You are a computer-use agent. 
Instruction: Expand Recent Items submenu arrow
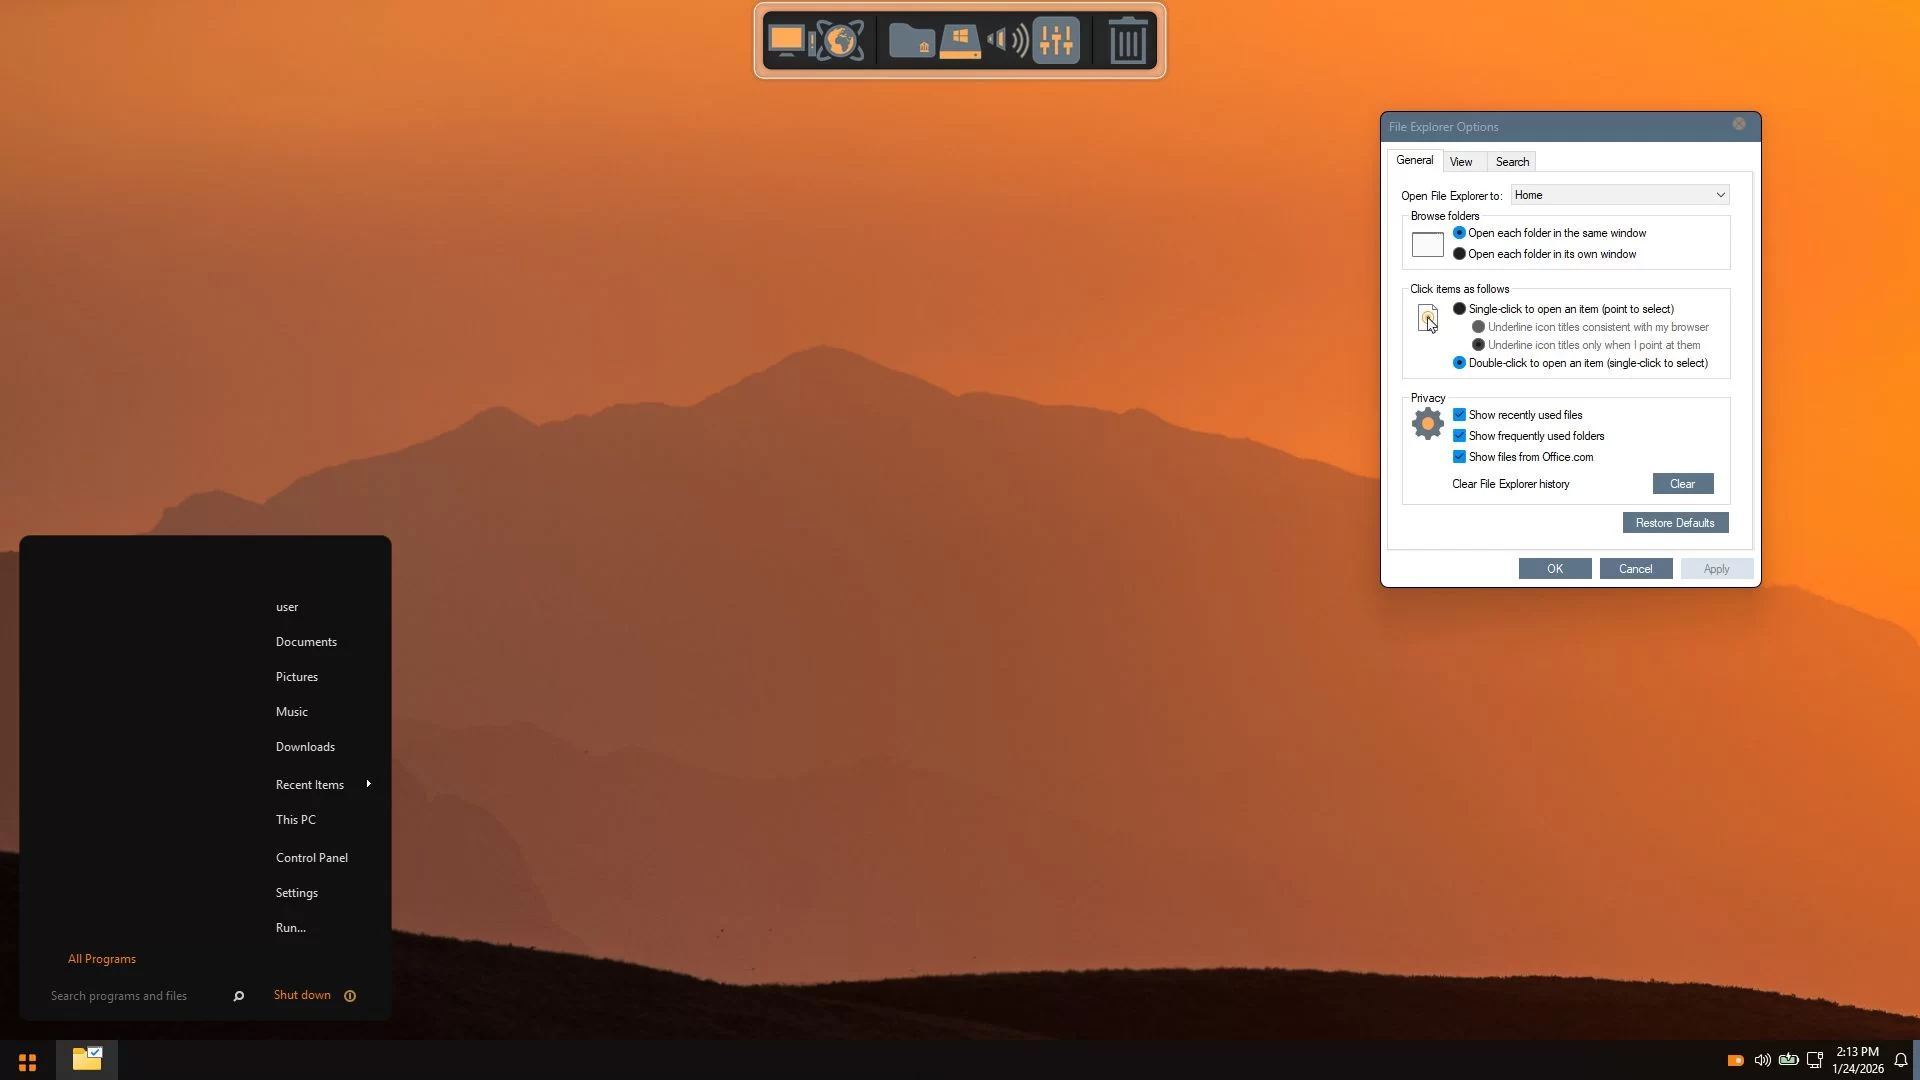(x=369, y=784)
